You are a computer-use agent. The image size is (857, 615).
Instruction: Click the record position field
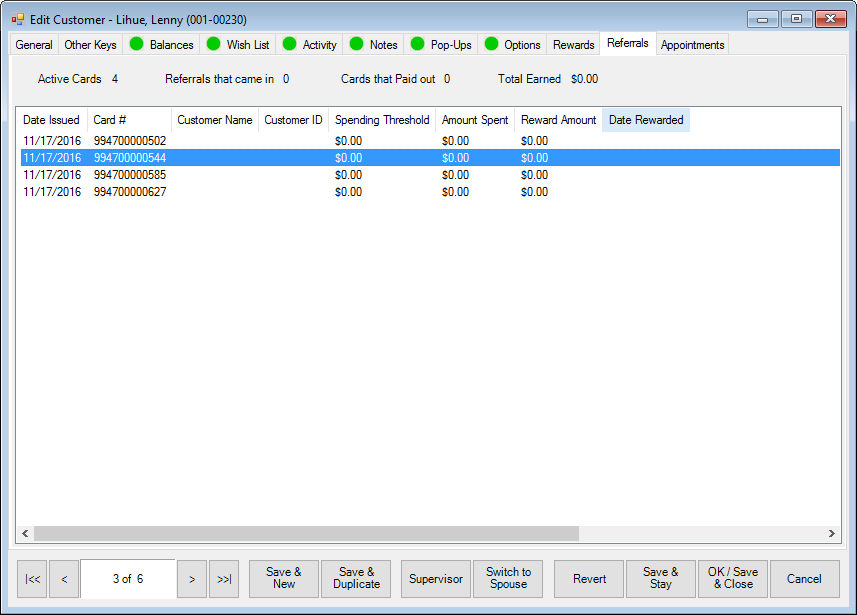(128, 579)
